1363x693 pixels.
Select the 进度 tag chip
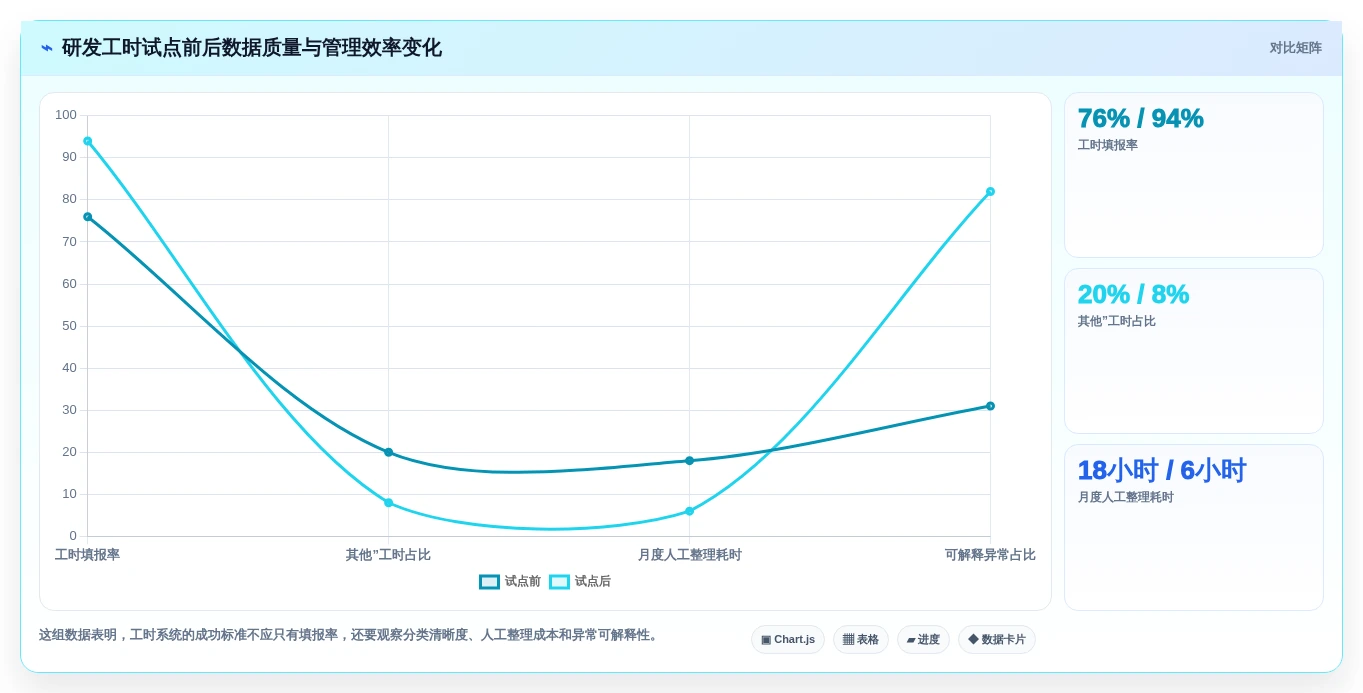[x=923, y=639]
